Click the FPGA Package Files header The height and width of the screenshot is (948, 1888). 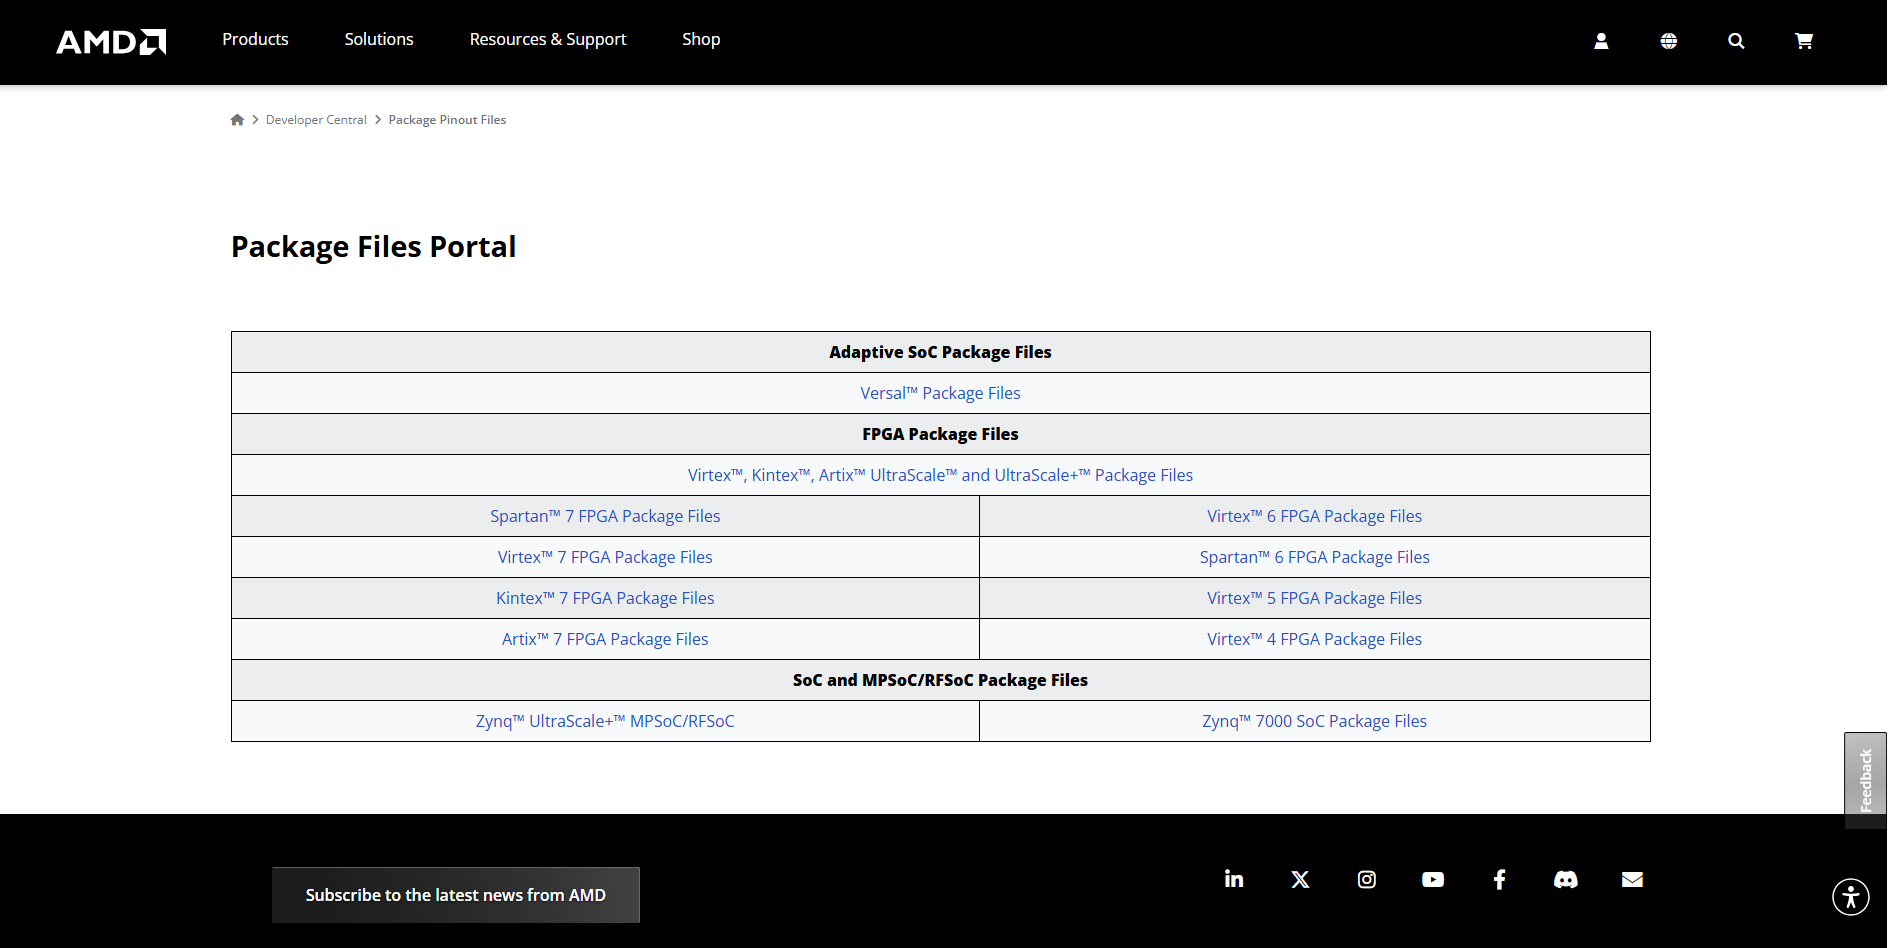pyautogui.click(x=940, y=434)
